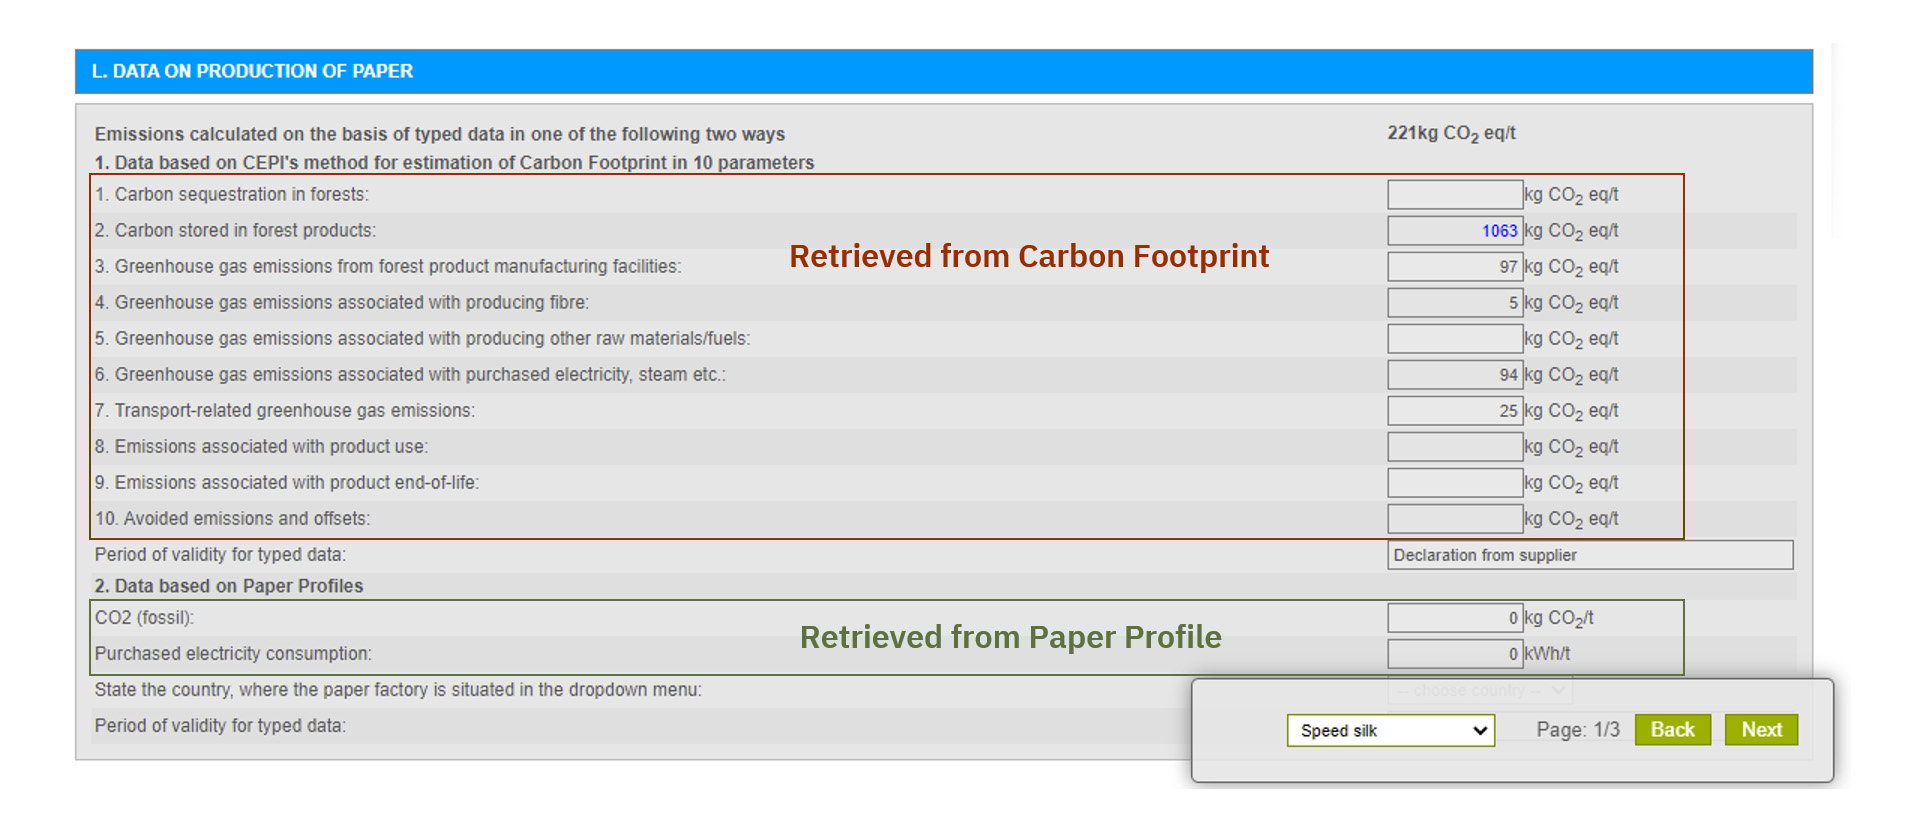Click the Data on Production of Paper header
This screenshot has height=824, width=1920.
tap(252, 72)
